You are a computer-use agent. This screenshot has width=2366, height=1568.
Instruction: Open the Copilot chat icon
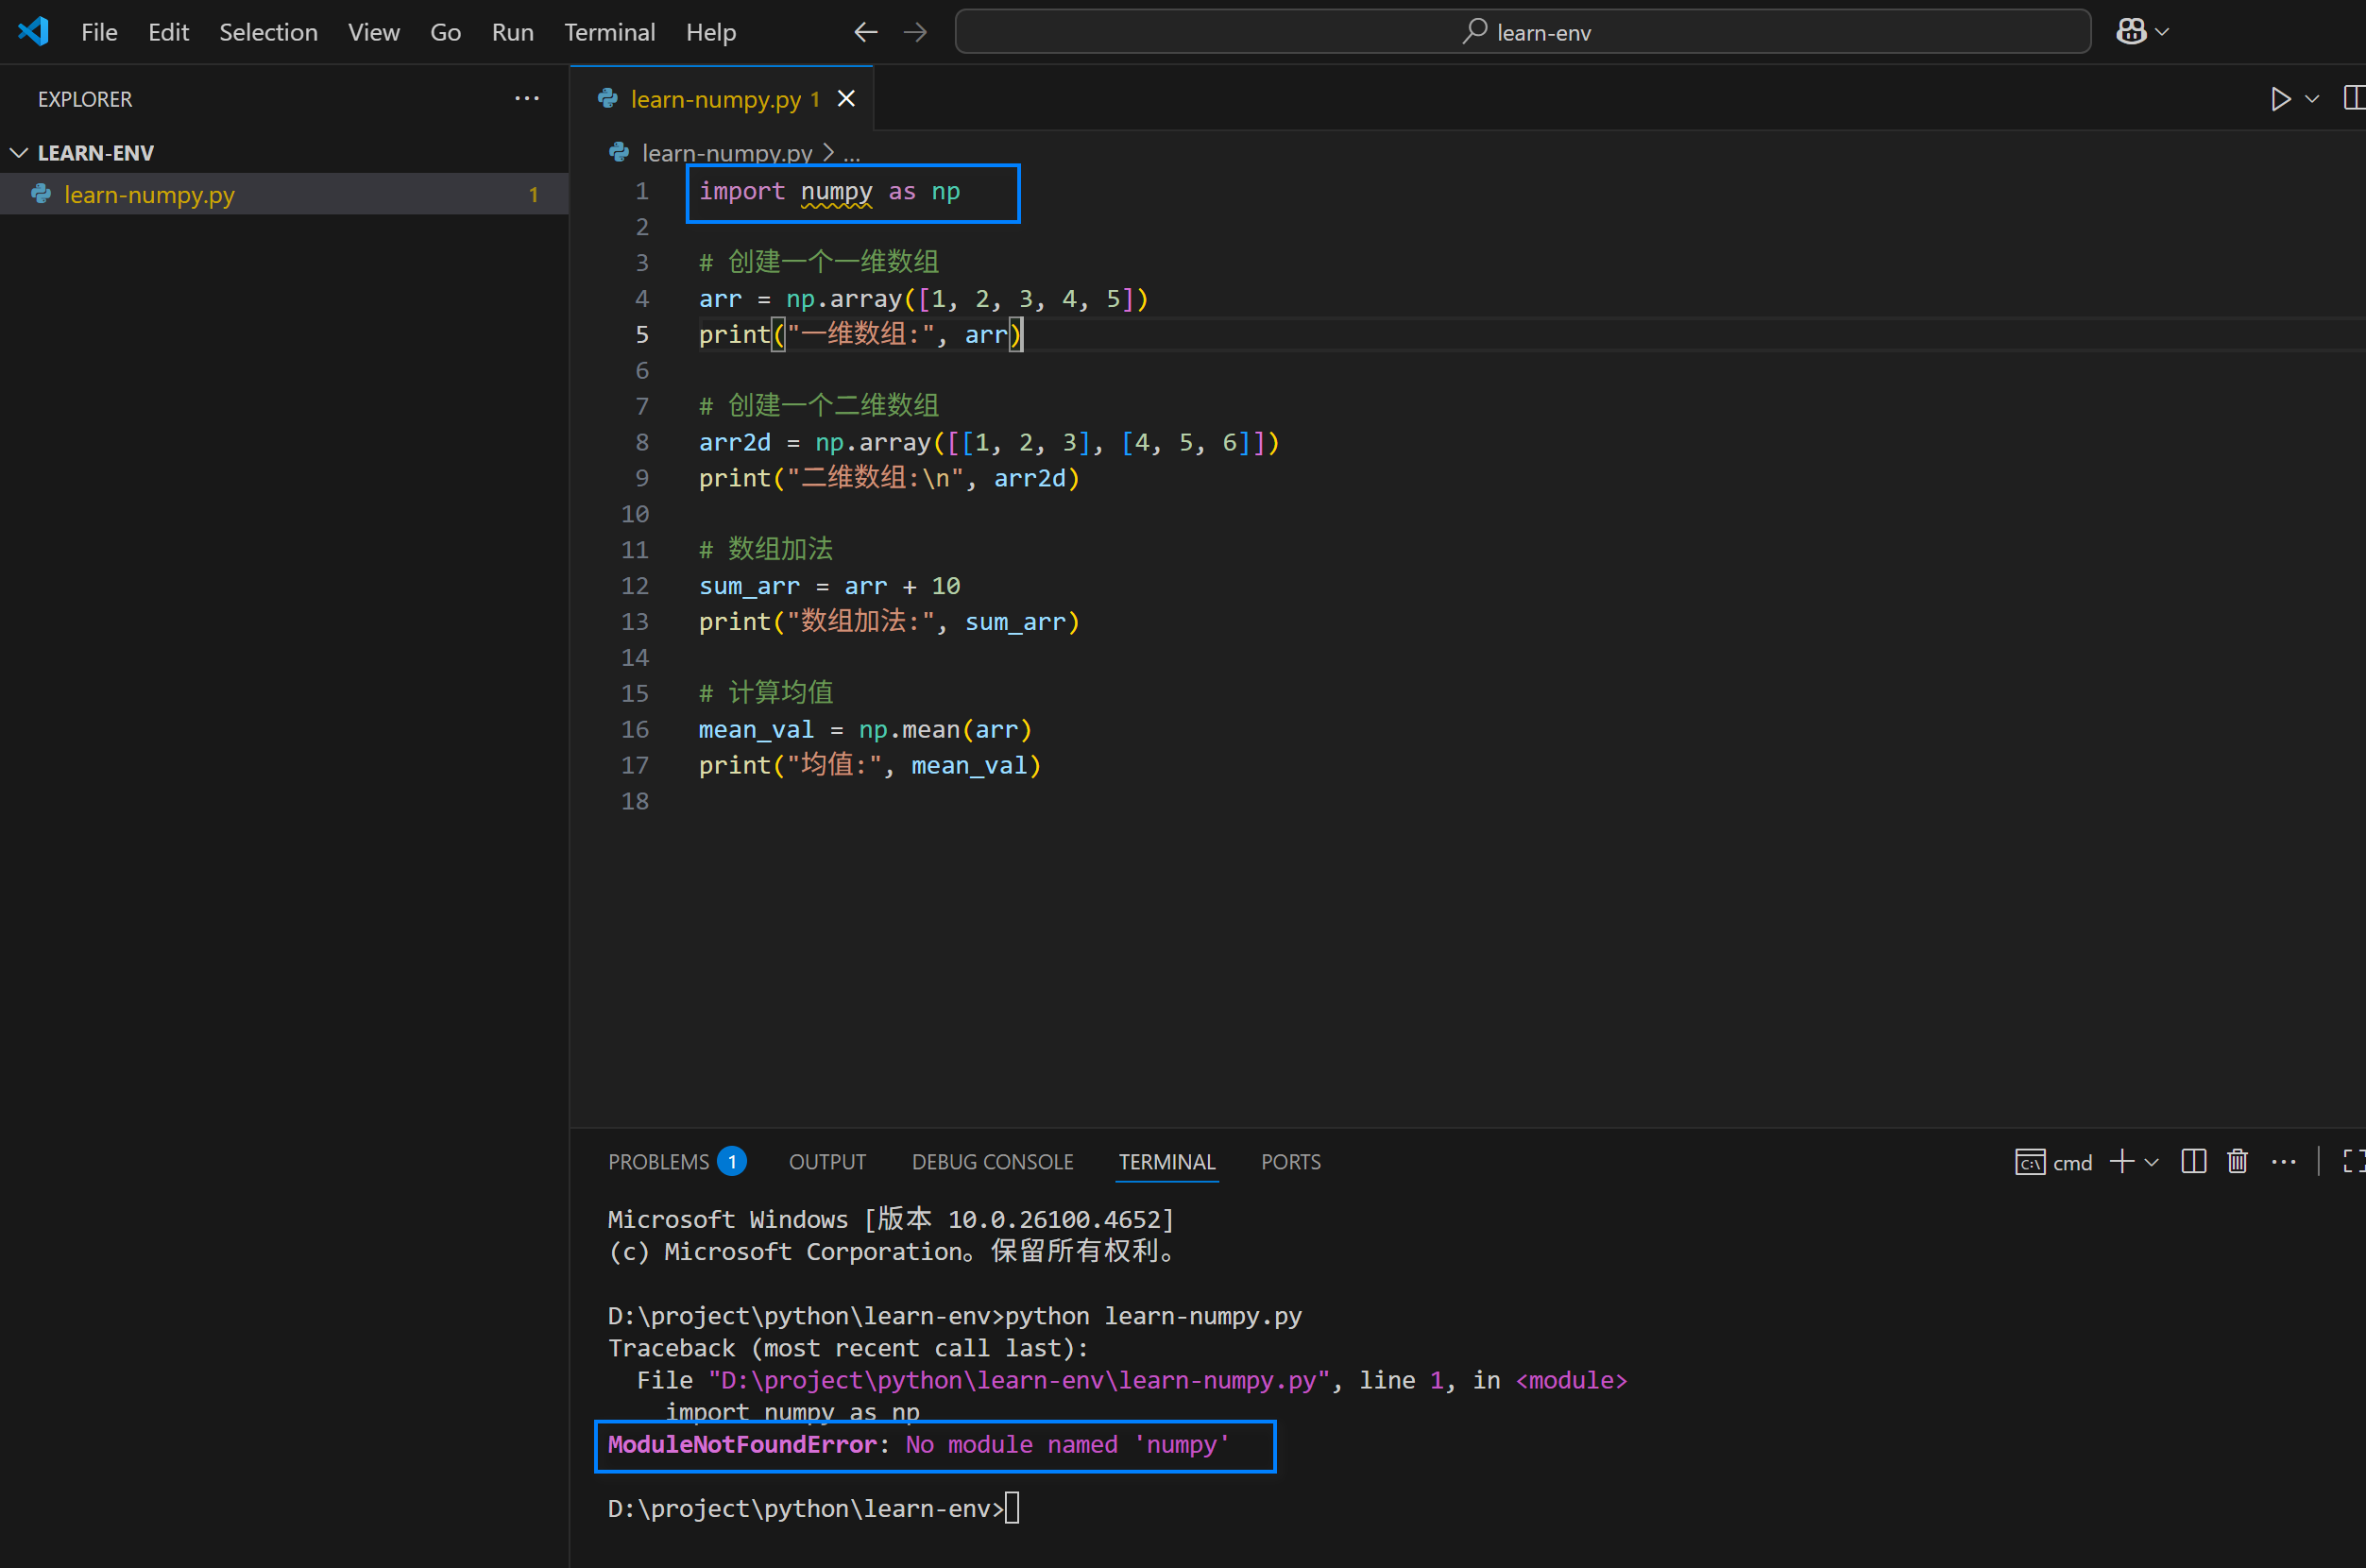tap(2130, 32)
